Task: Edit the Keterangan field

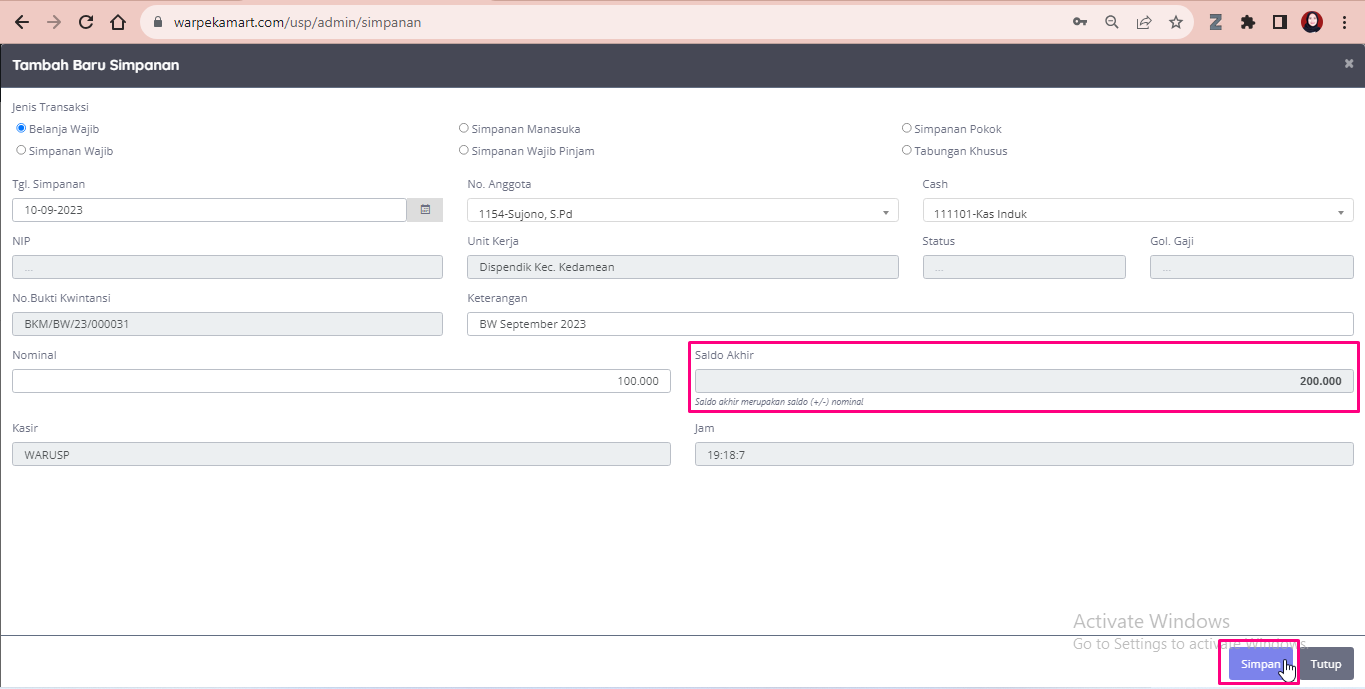Action: pos(910,324)
